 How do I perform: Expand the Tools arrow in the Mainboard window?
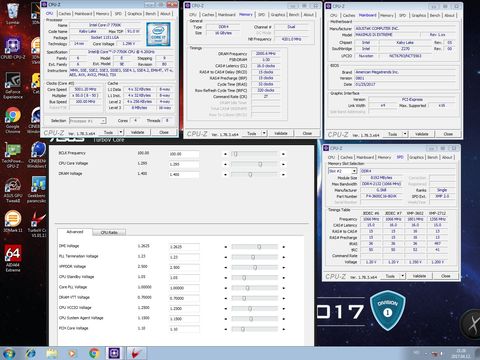[x=405, y=134]
